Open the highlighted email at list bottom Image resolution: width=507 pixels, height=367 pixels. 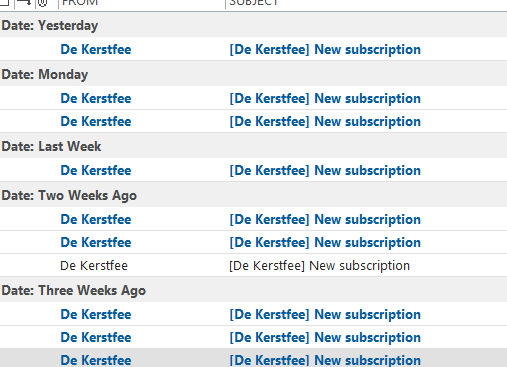(x=253, y=358)
